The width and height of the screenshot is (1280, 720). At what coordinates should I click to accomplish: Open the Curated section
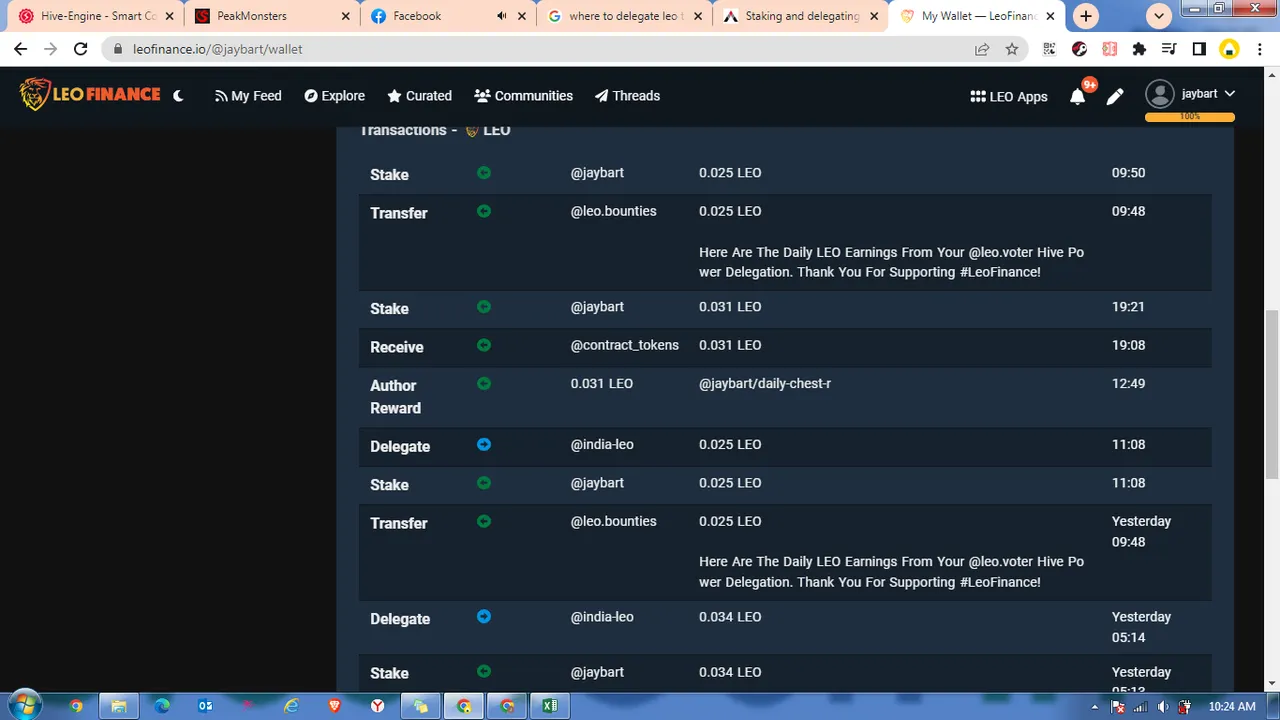click(419, 96)
